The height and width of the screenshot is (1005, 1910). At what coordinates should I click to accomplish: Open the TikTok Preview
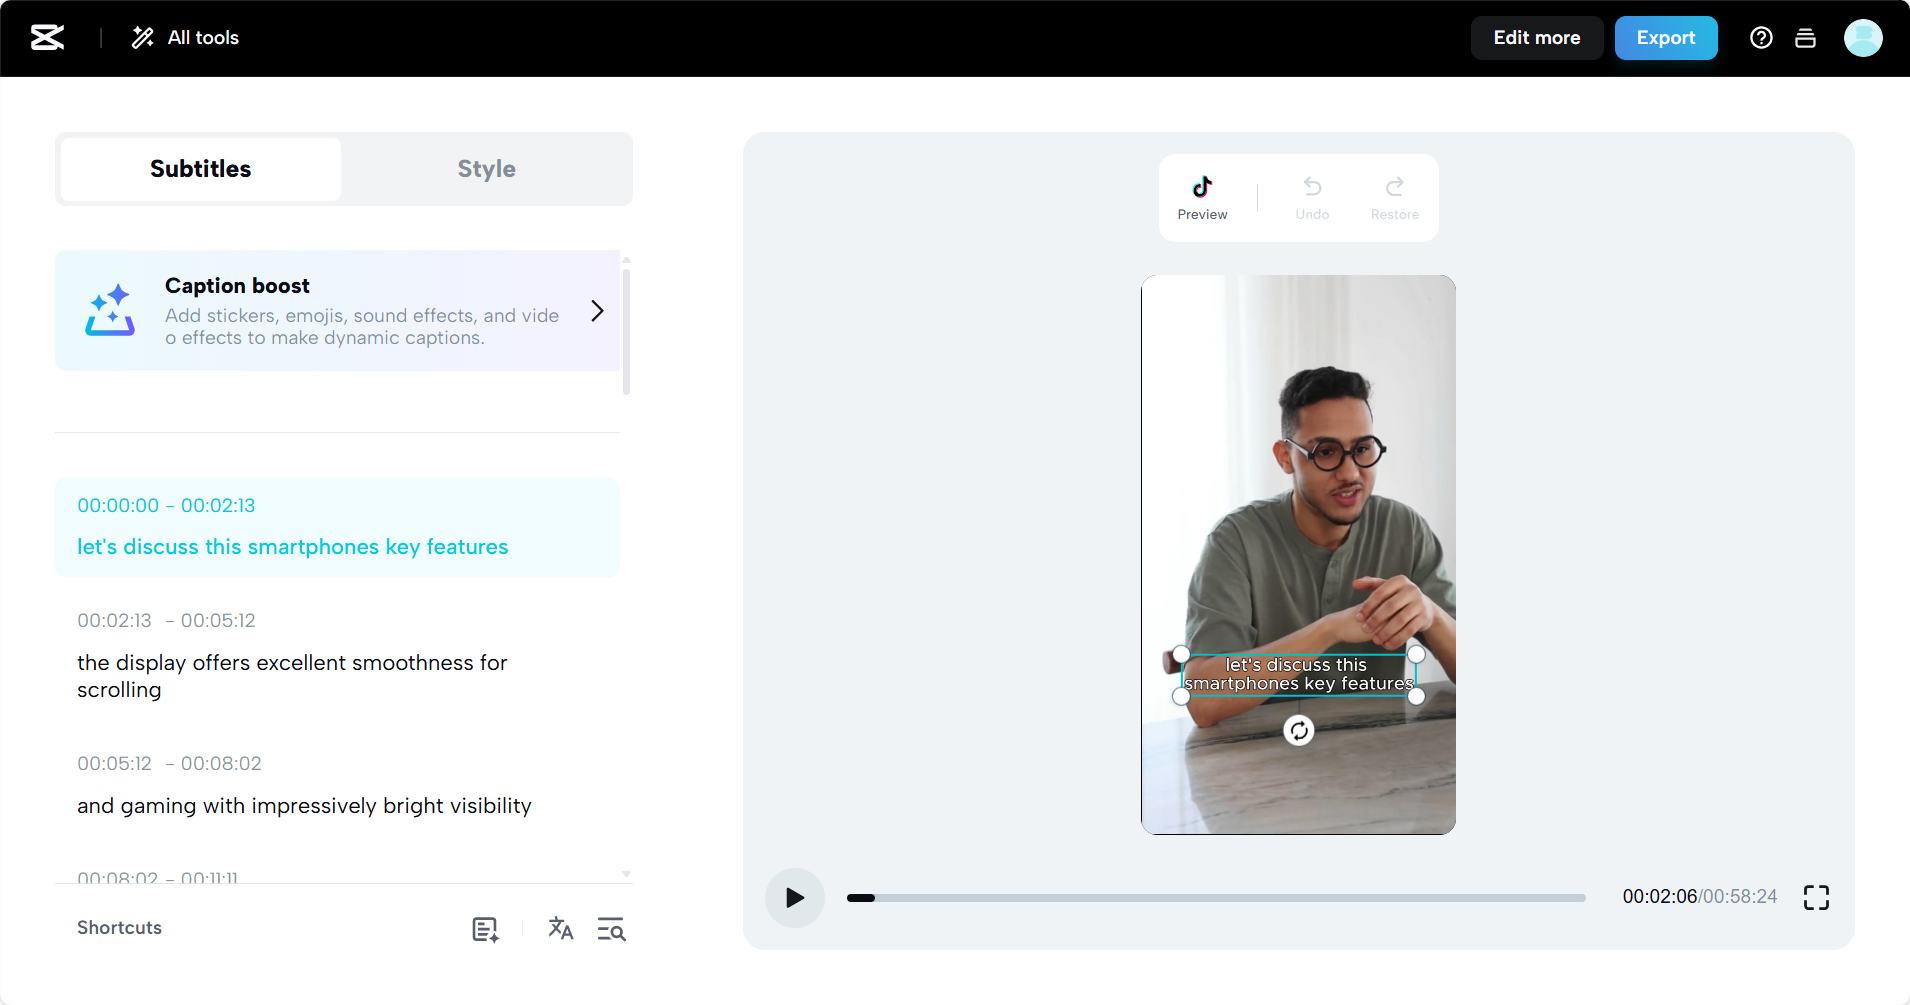pos(1202,197)
